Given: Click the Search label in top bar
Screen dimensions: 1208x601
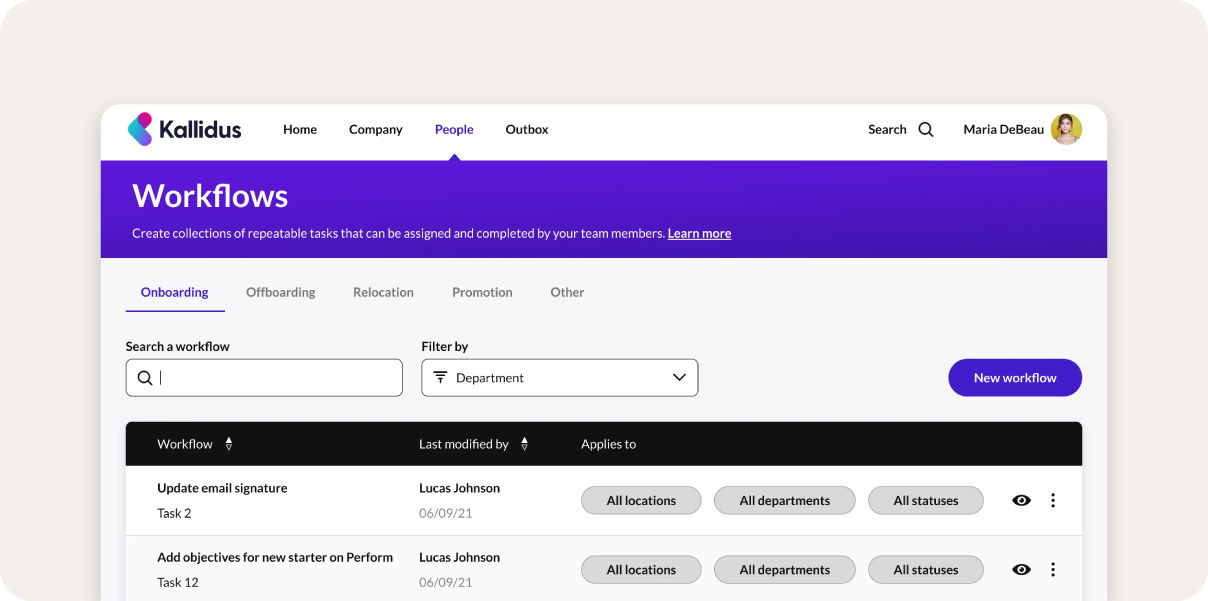Looking at the screenshot, I should (x=887, y=129).
